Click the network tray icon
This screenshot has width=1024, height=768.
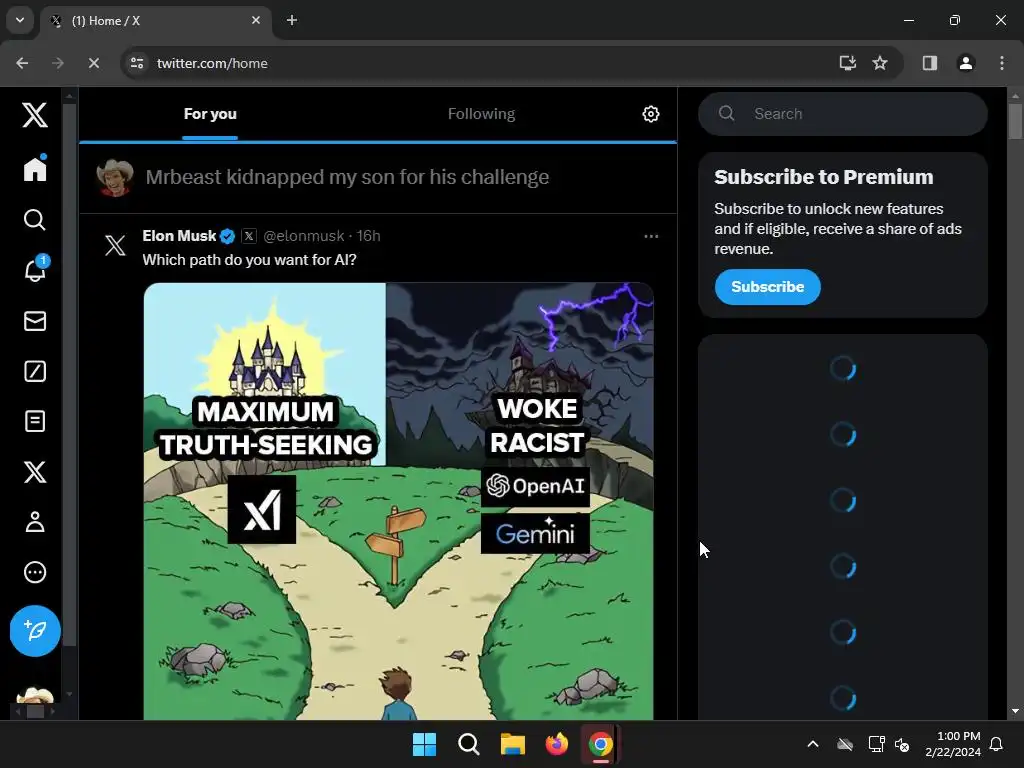(x=876, y=744)
